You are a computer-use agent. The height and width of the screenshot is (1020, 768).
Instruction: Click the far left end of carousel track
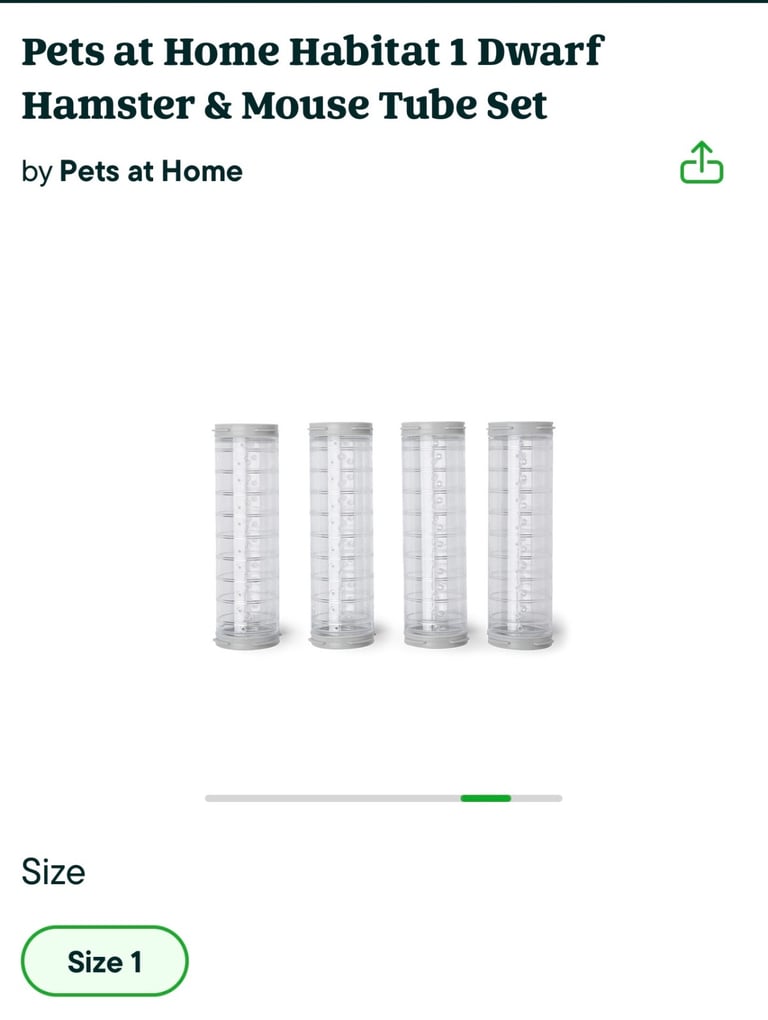click(210, 798)
